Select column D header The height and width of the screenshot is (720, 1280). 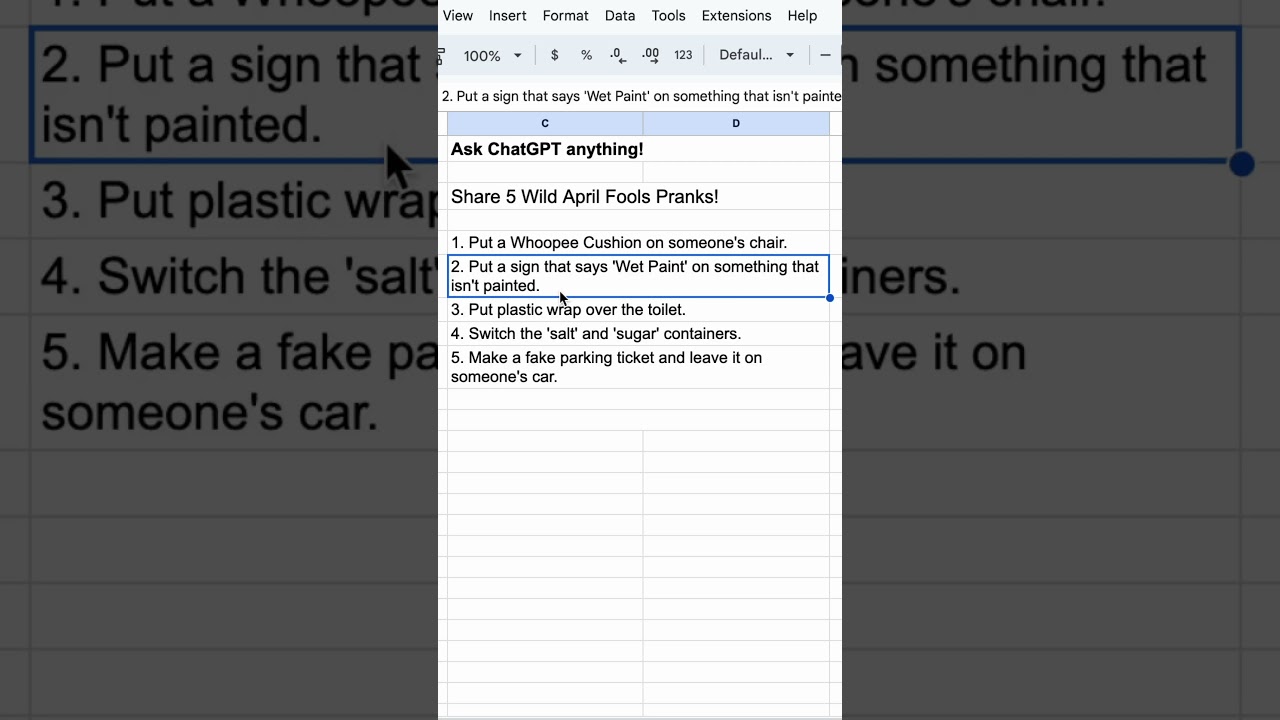click(736, 124)
